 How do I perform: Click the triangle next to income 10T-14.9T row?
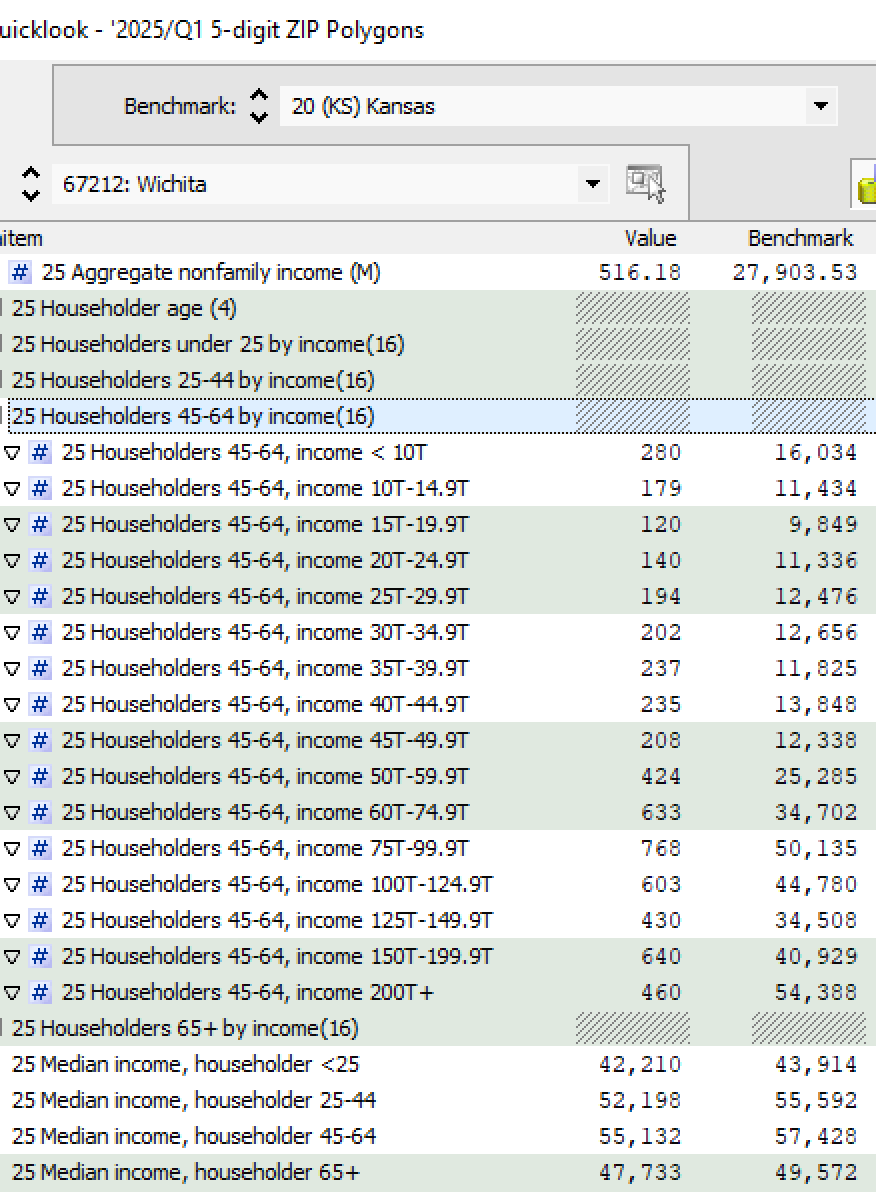tap(12, 489)
